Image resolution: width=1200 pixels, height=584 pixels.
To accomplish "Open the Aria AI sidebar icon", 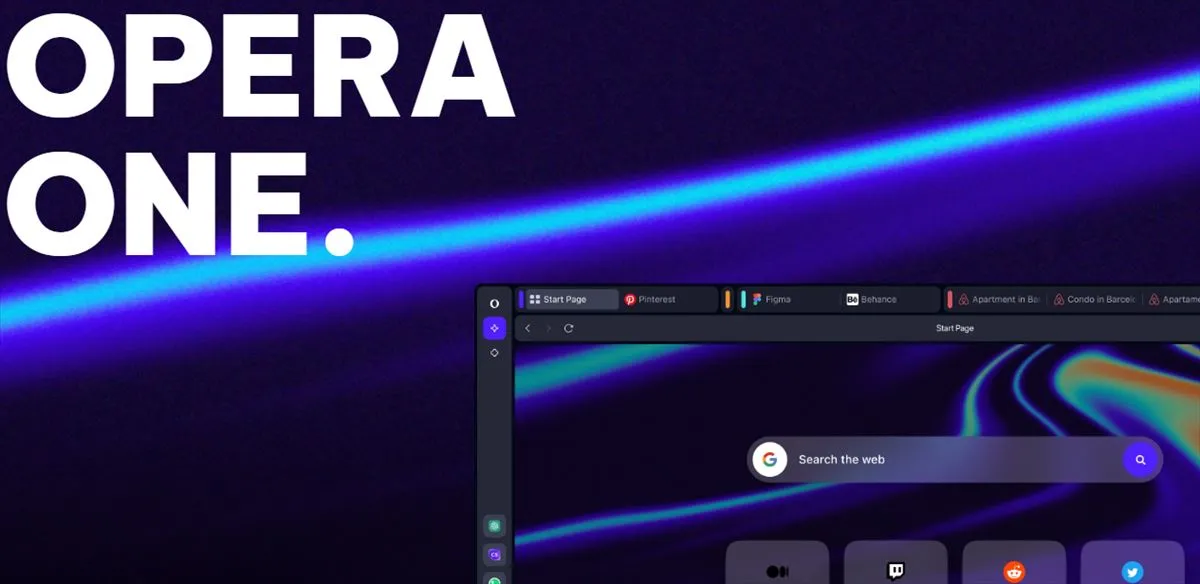I will 494,328.
